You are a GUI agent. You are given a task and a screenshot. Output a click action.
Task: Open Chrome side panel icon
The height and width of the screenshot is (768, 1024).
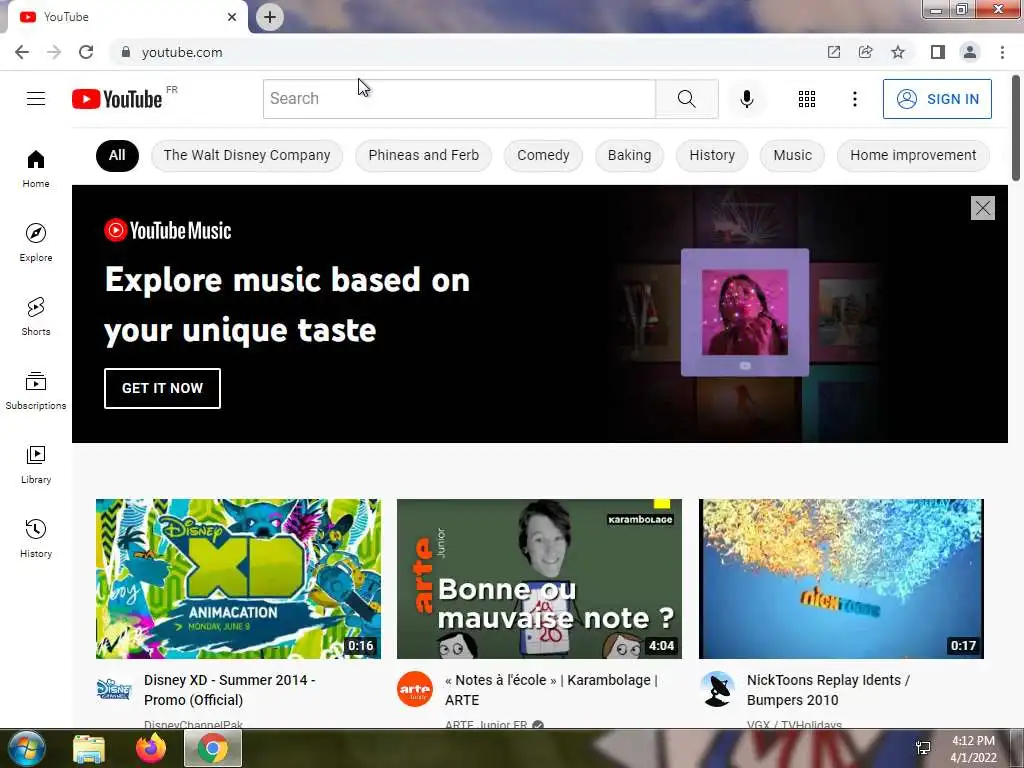(x=938, y=52)
